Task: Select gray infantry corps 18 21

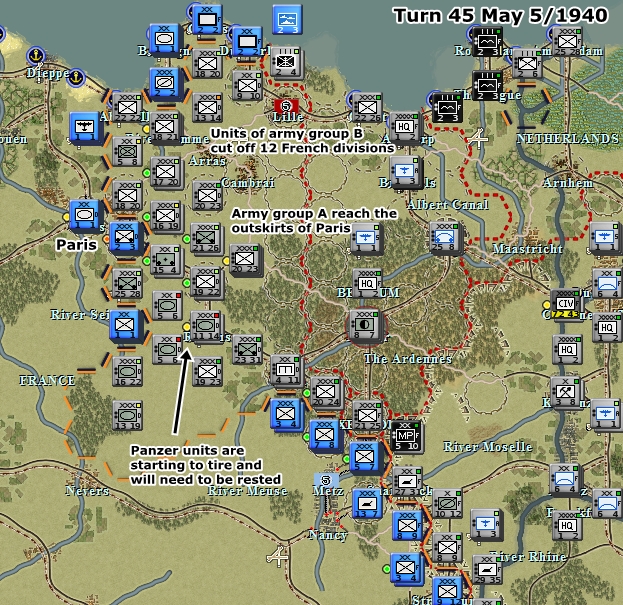Action: (165, 127)
